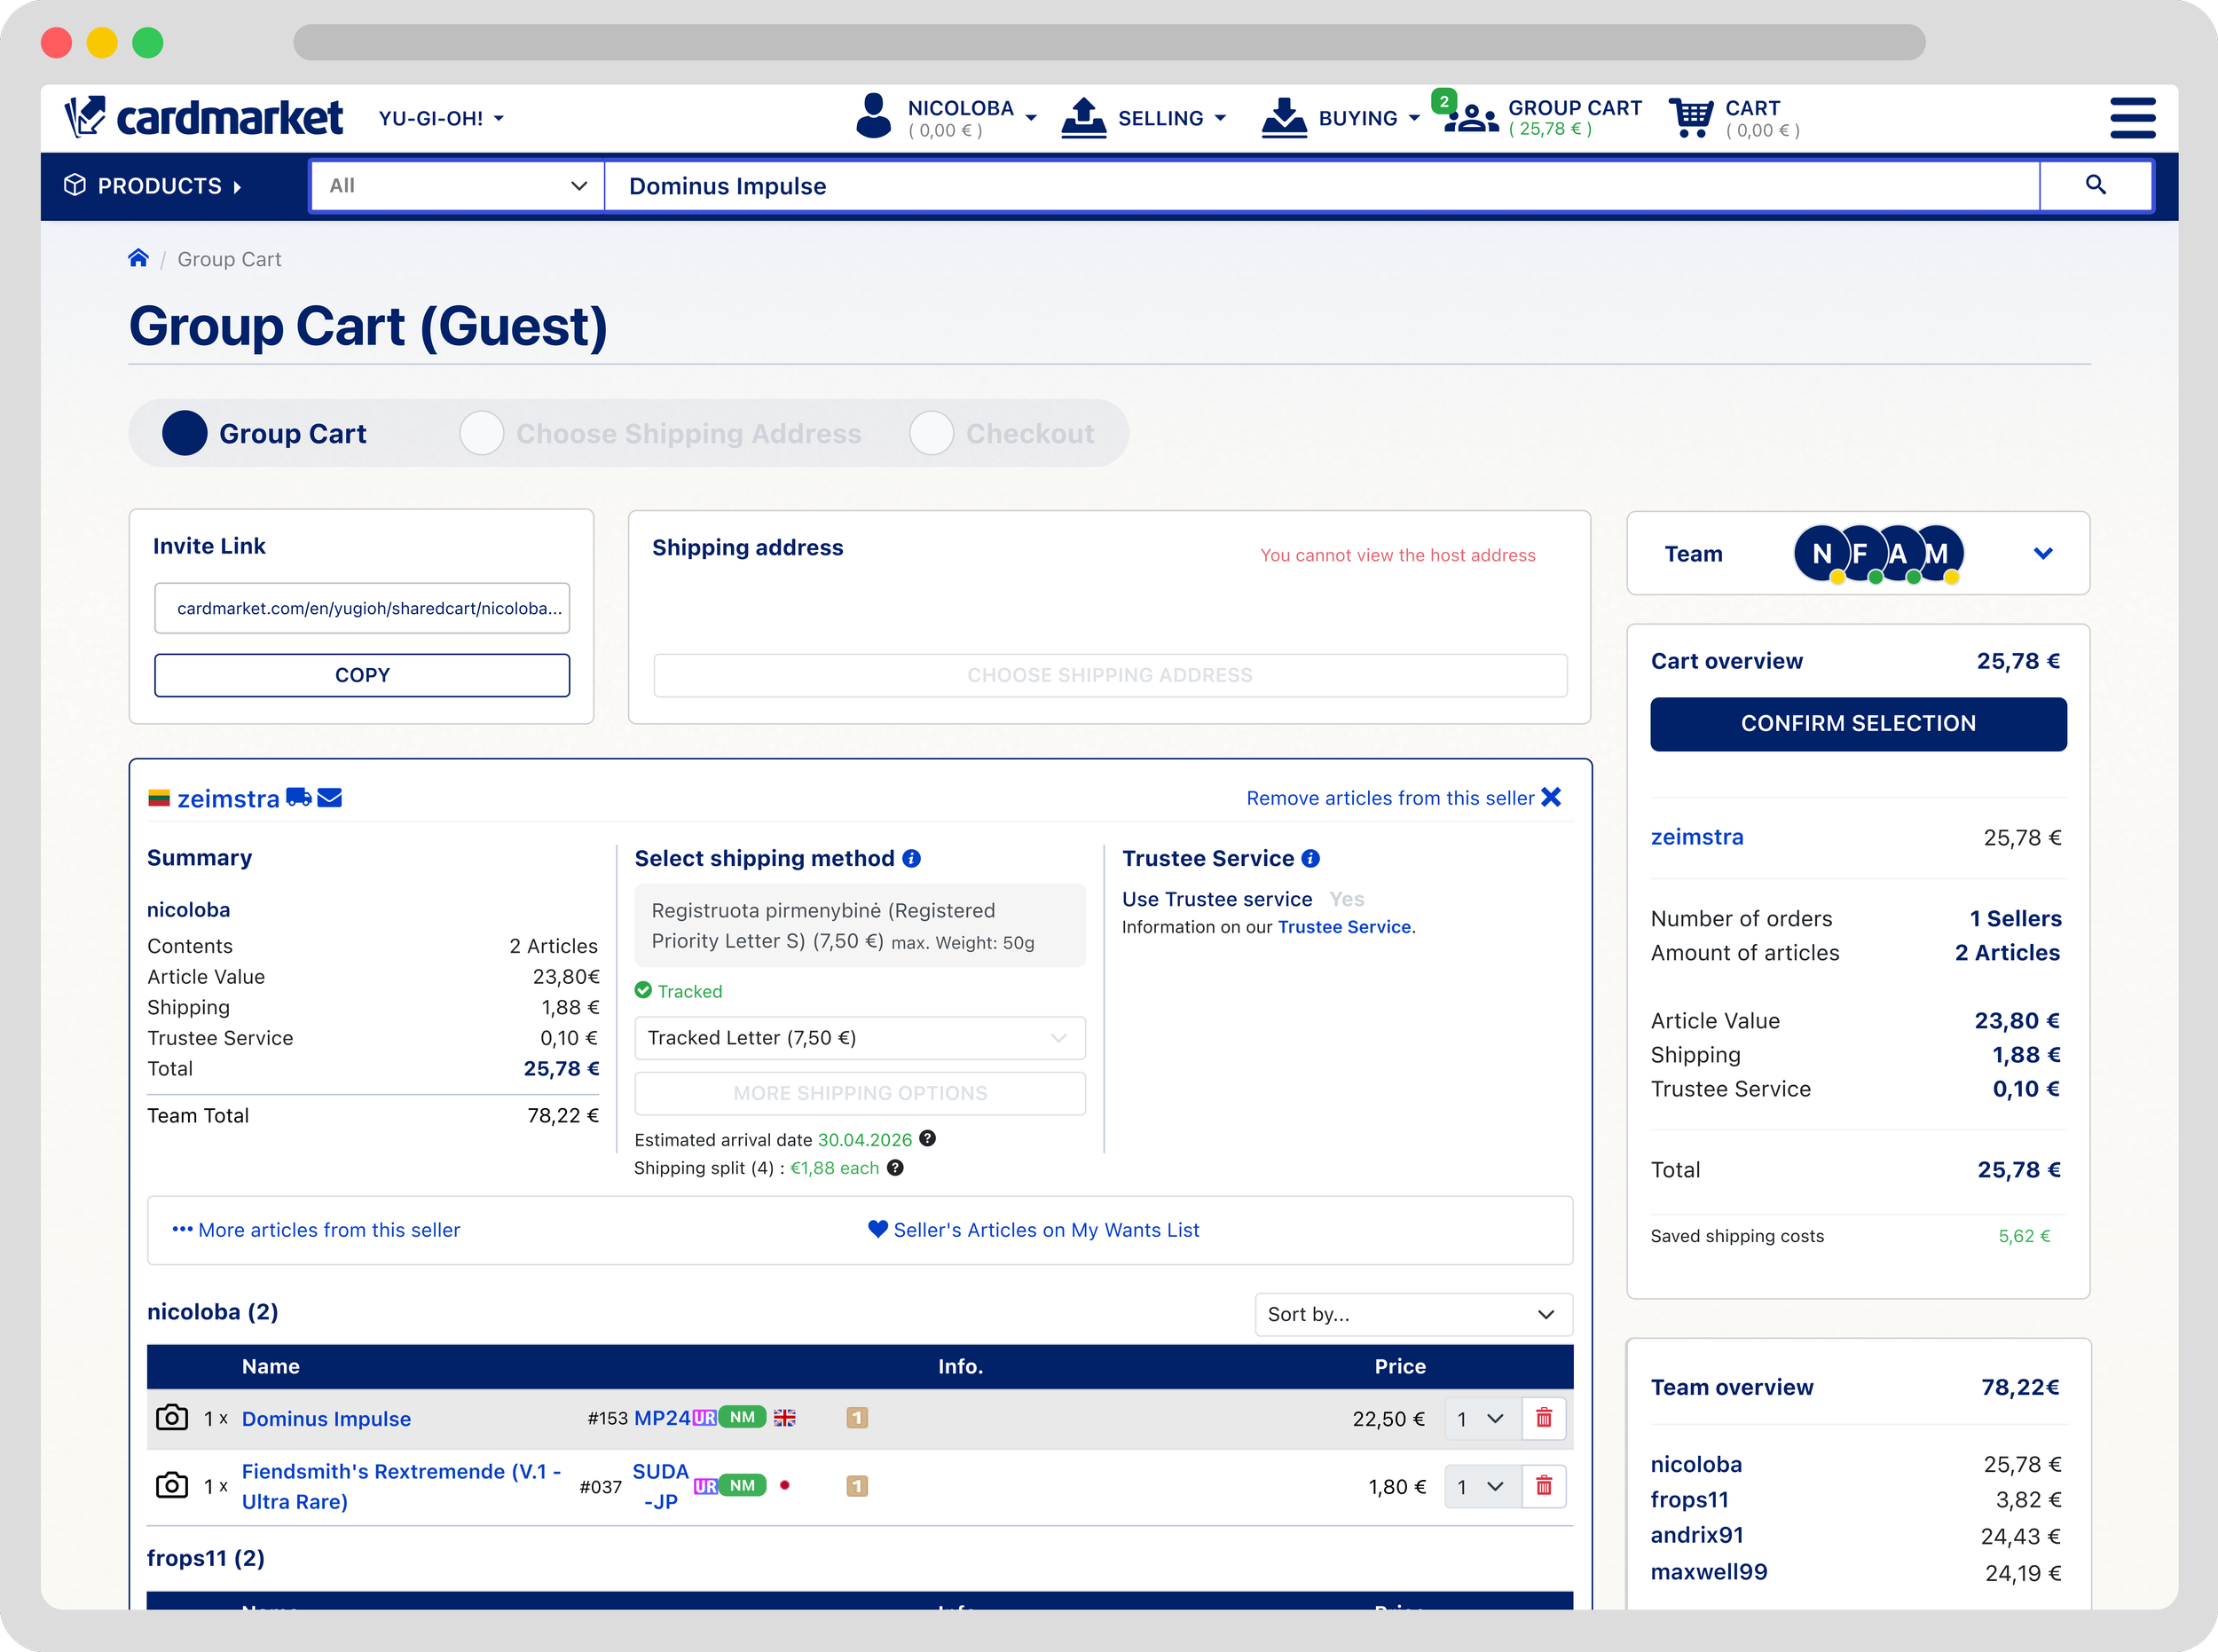Click the CONFIRM SELECTION button
2218x1652 pixels.
tap(1857, 724)
